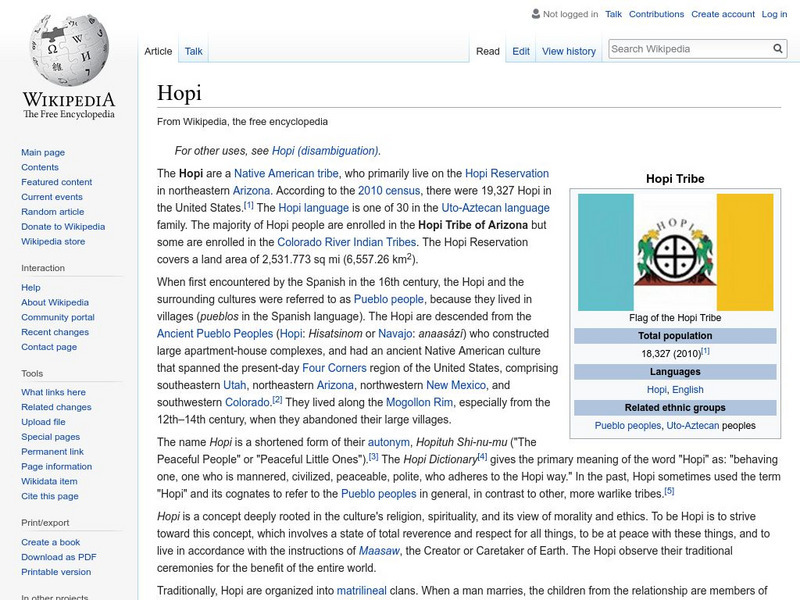The image size is (800, 600).
Task: Toggle the Print/export sidebar section
Action: click(x=44, y=521)
